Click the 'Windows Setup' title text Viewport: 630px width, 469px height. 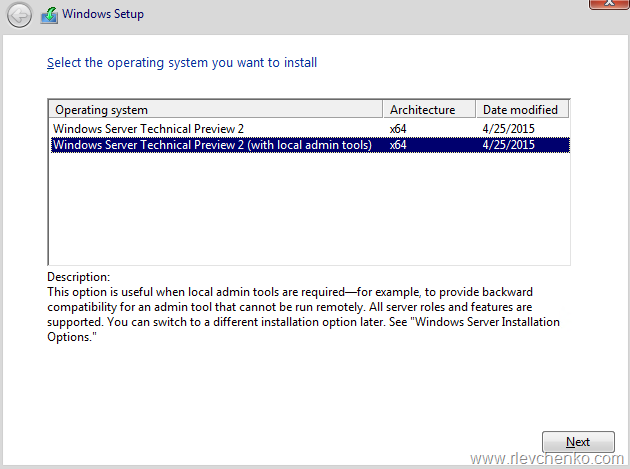pos(103,15)
